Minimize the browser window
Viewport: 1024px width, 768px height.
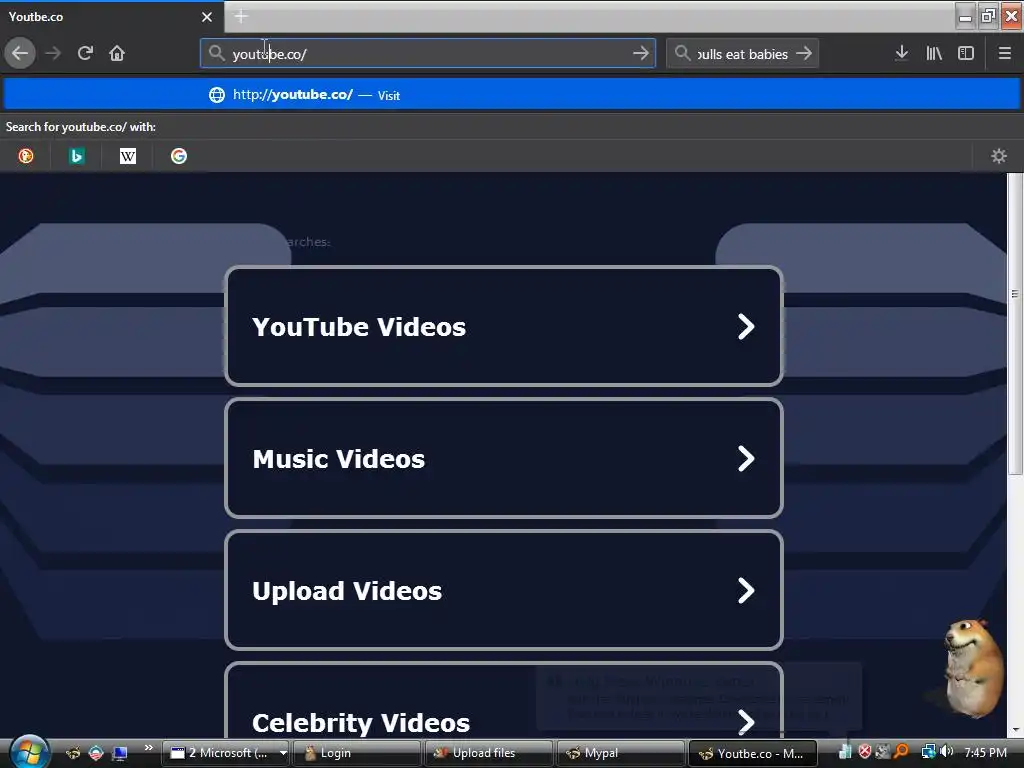click(965, 16)
